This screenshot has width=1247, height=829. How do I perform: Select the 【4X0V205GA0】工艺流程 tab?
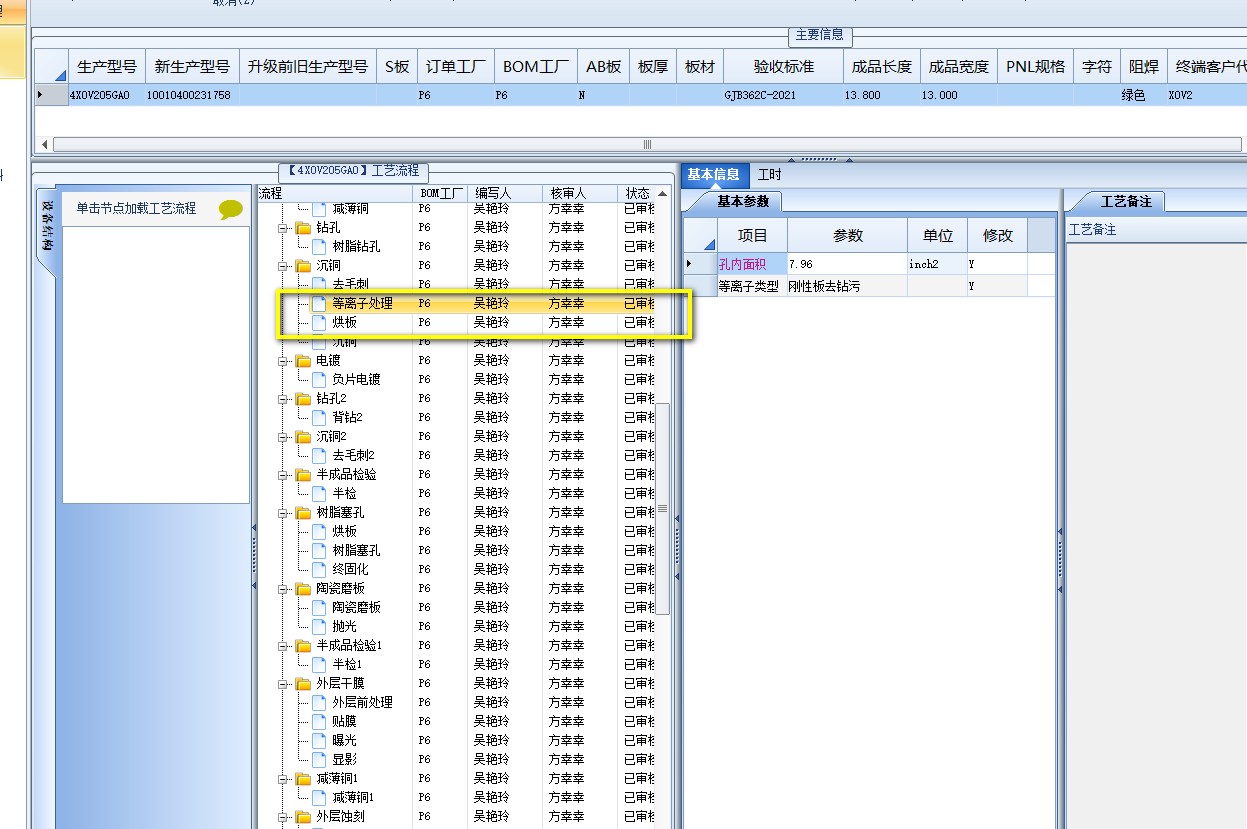coord(353,171)
